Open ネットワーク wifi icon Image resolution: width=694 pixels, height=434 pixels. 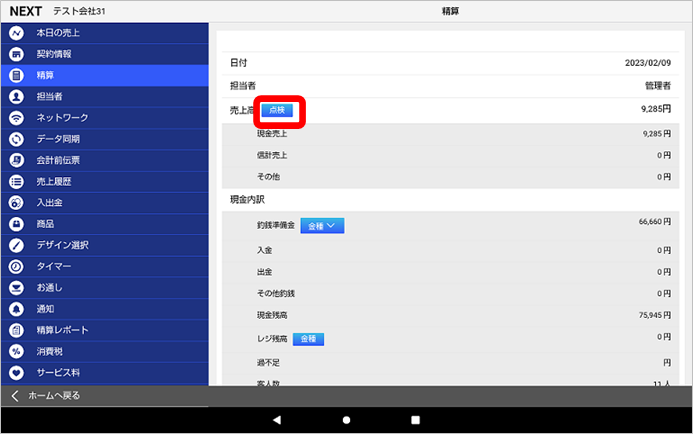[16, 117]
